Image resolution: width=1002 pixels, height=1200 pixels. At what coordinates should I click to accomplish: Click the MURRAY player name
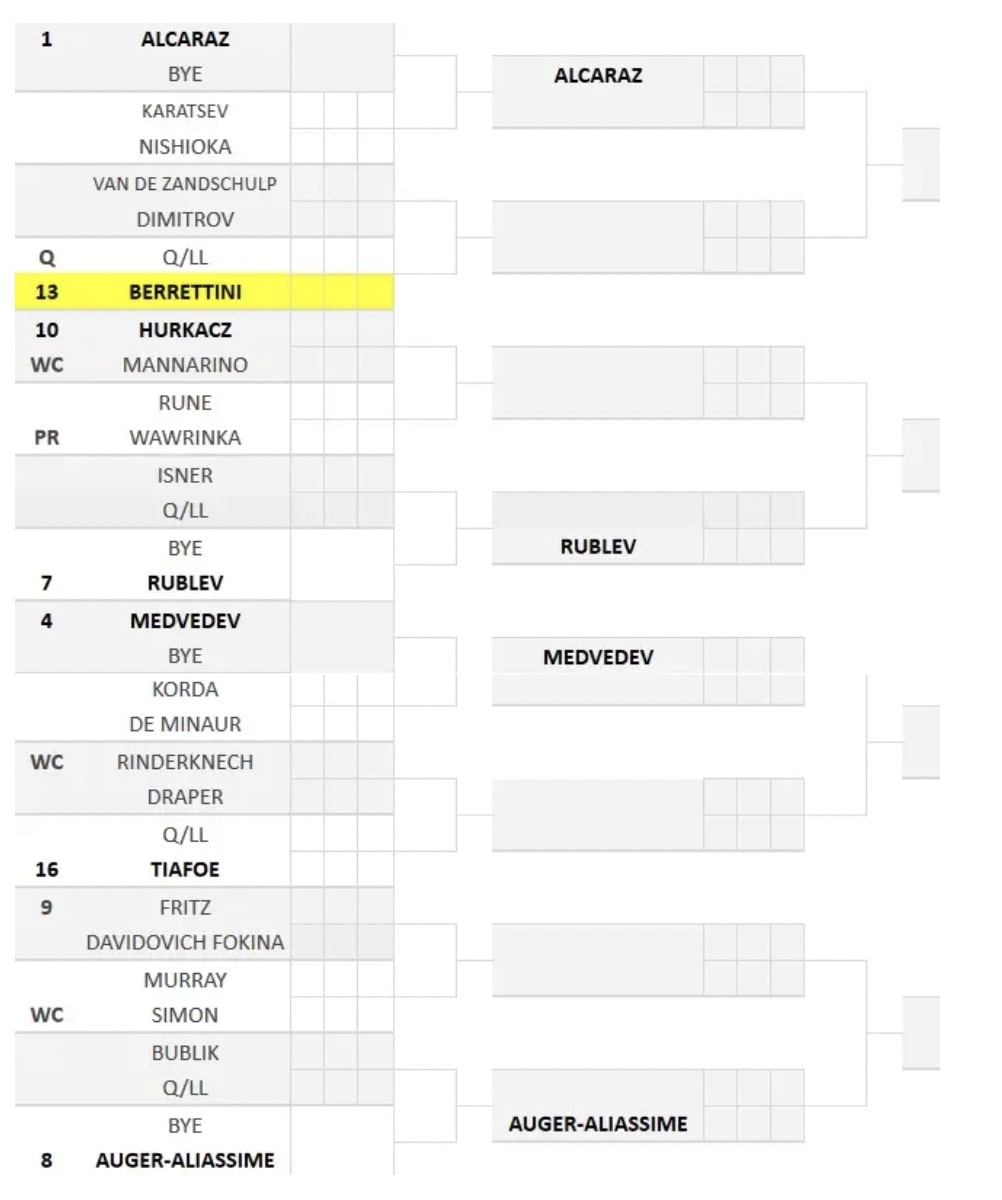(x=185, y=980)
